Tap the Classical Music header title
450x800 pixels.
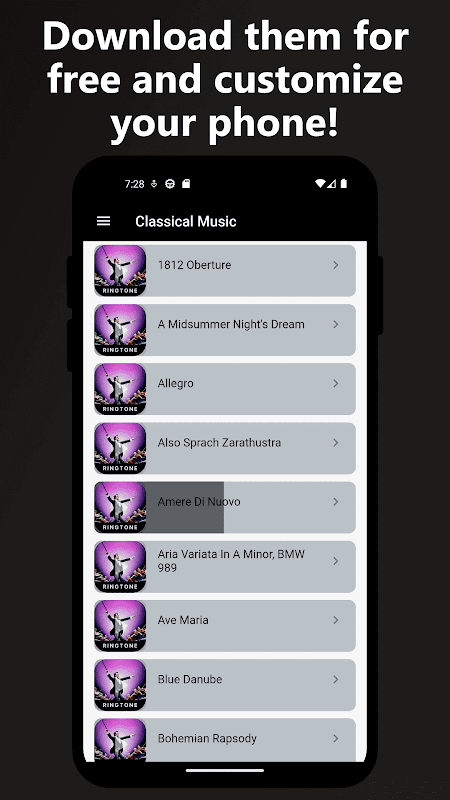[x=186, y=221]
